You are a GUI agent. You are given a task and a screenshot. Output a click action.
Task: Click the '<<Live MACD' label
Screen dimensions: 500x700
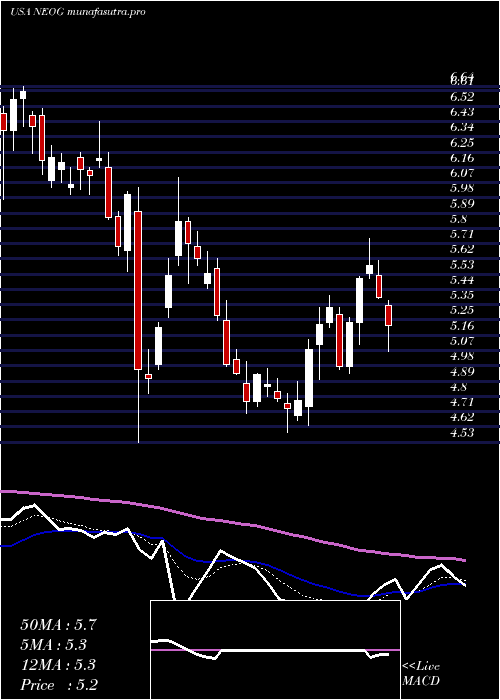pyautogui.click(x=421, y=674)
